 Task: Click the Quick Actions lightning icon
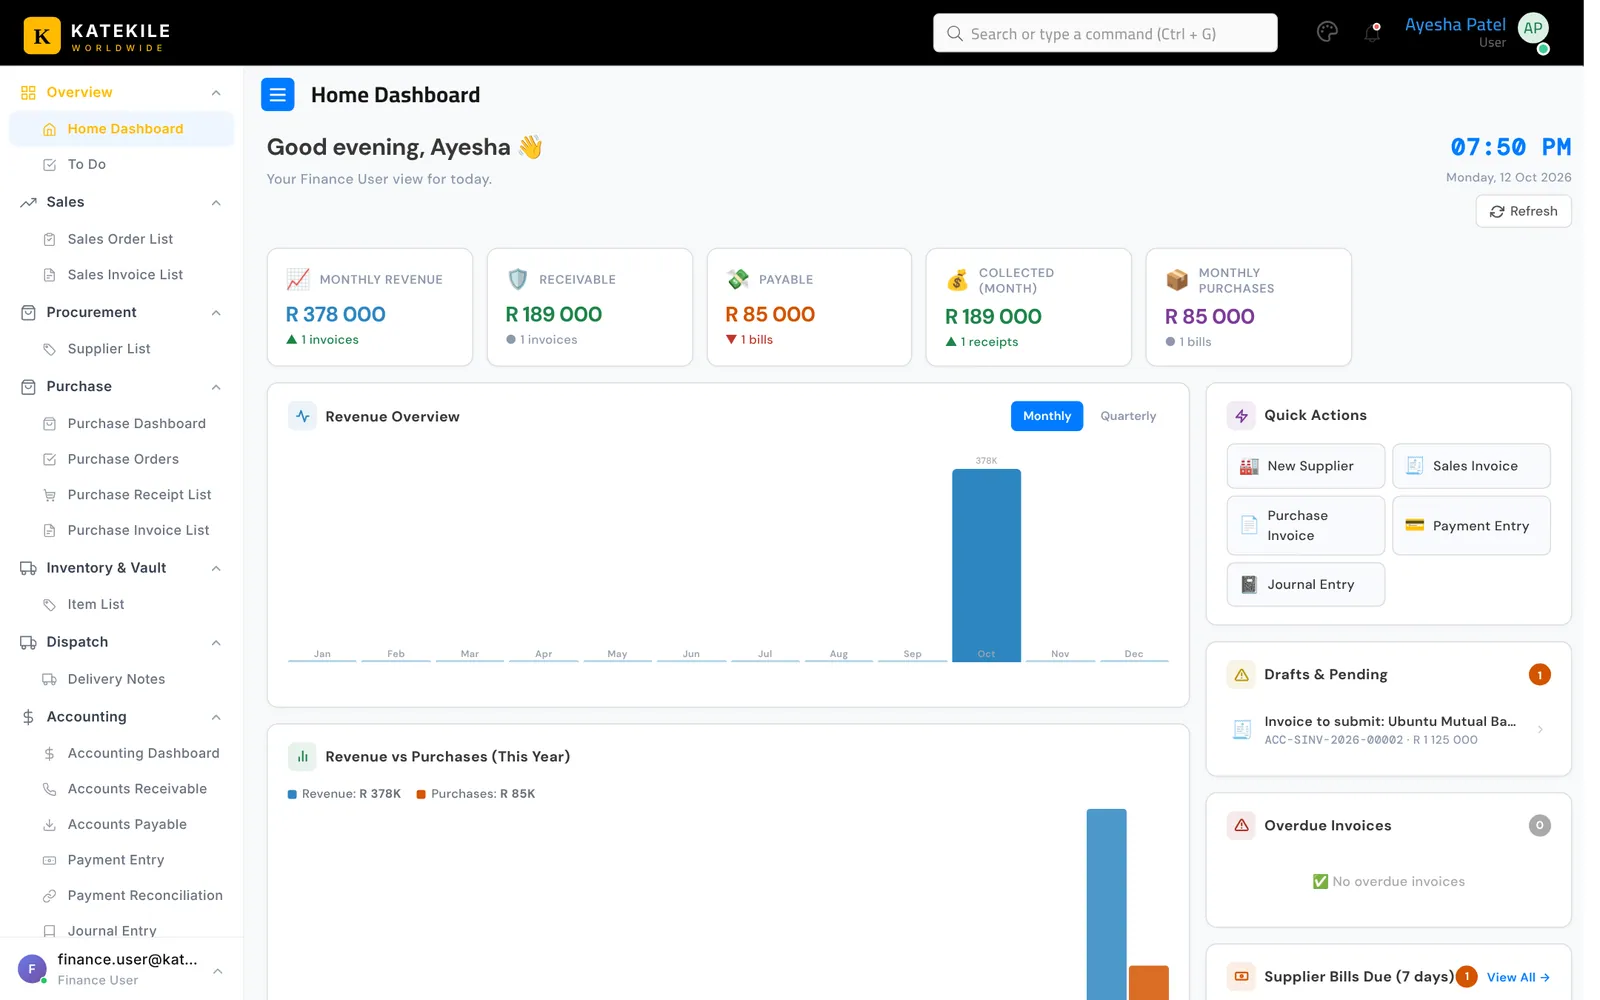pos(1241,415)
